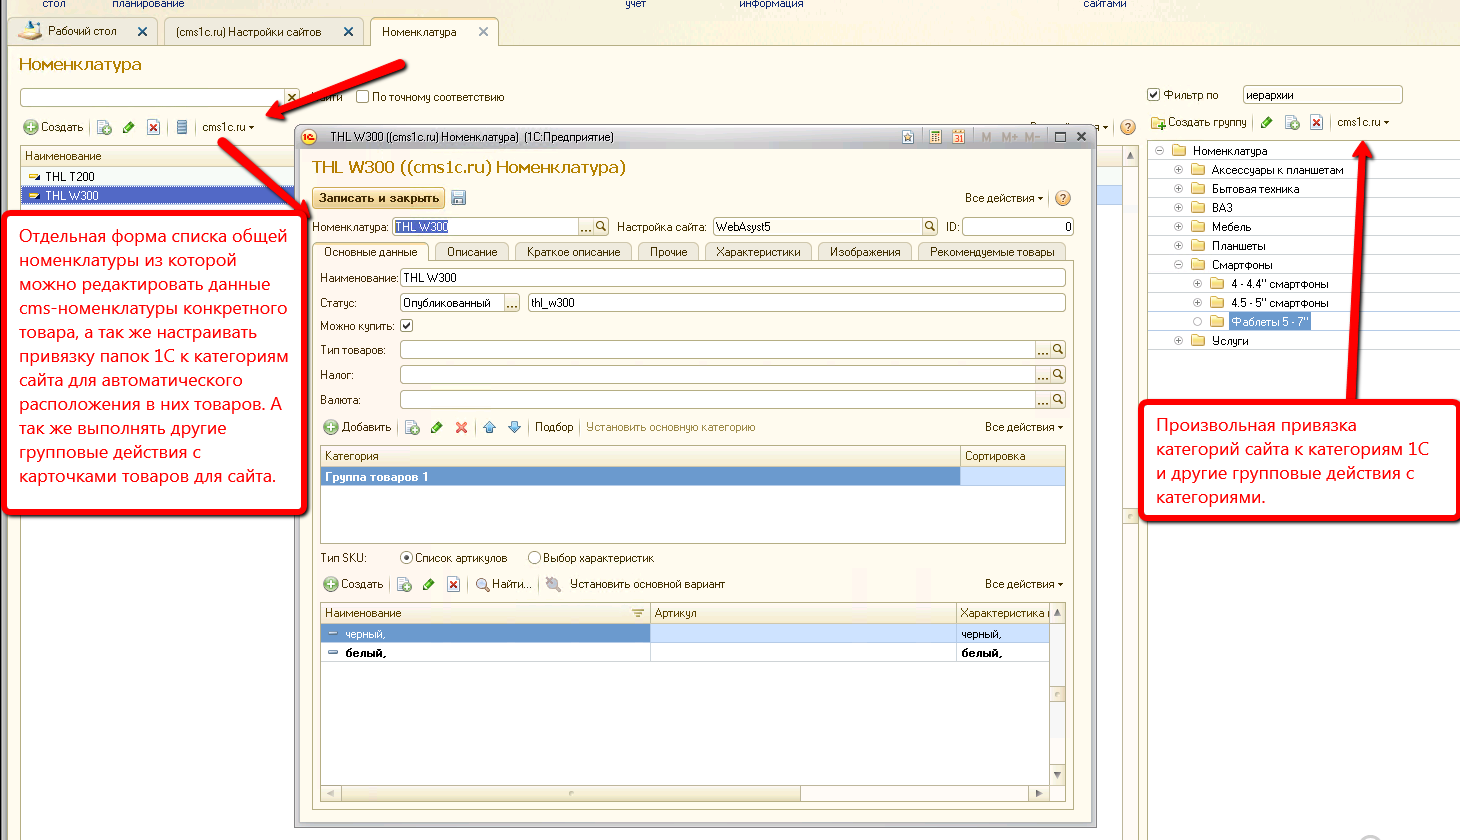The image size is (1460, 840).
Task: Enable 'По точному соответствию' checkbox
Action: pos(363,97)
